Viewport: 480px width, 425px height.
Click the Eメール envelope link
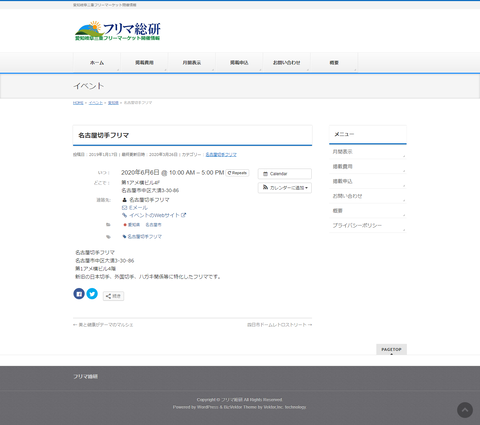pyautogui.click(x=135, y=208)
